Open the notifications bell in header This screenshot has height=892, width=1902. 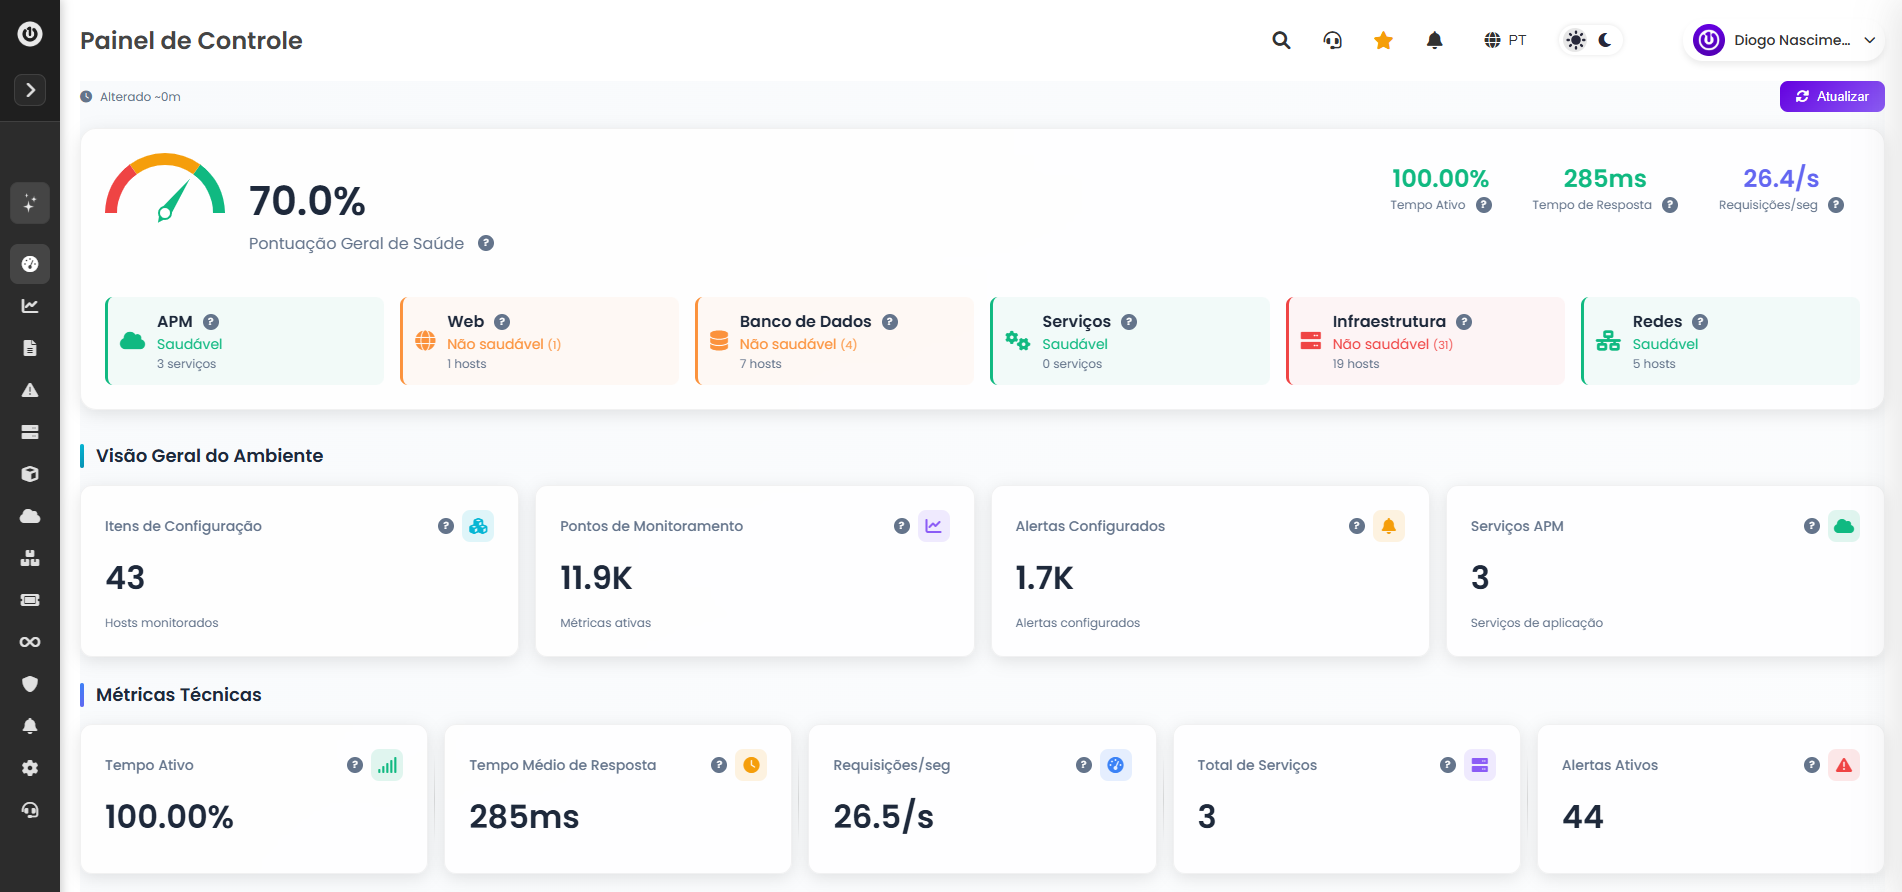[x=1434, y=40]
